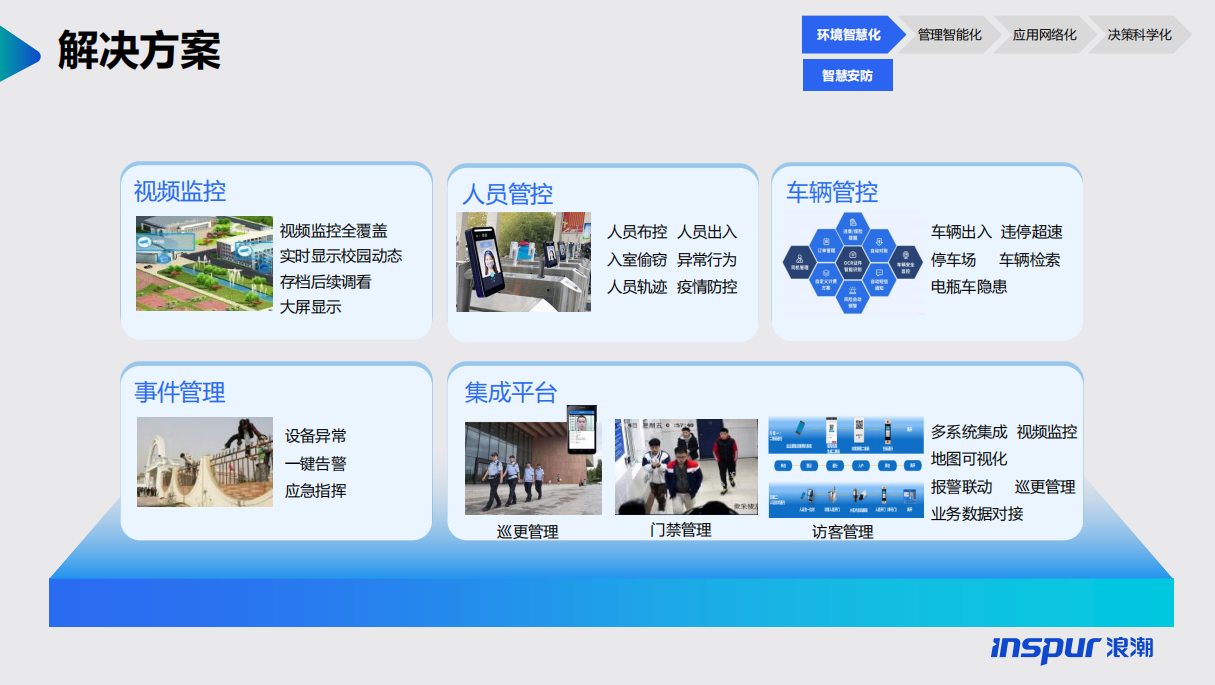Click the 人员管控 card heading
This screenshot has width=1215, height=685.
click(x=507, y=193)
